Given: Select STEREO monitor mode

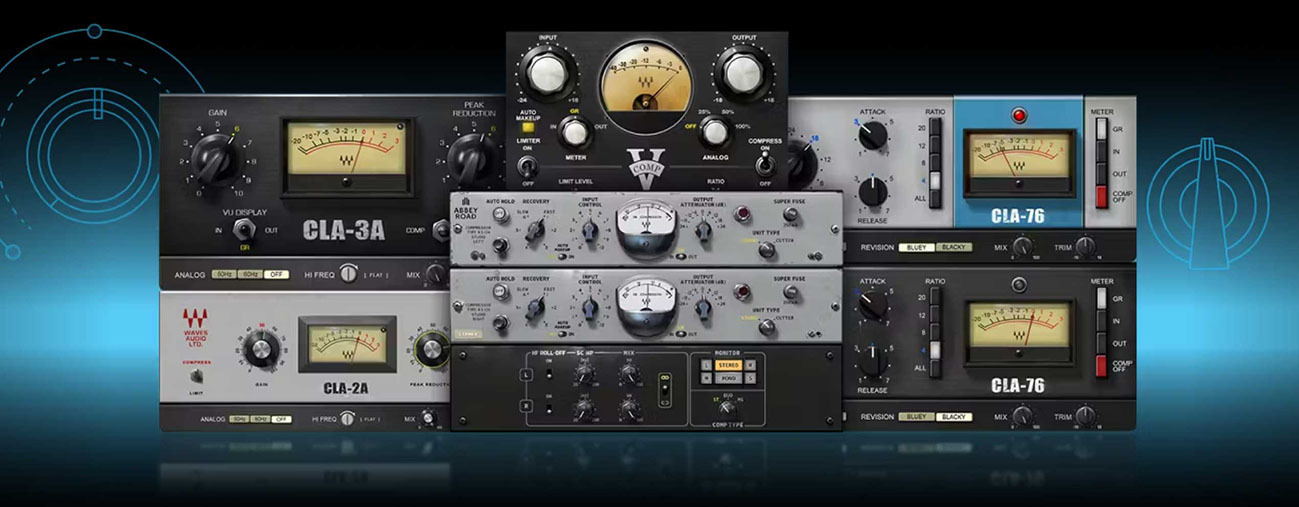Looking at the screenshot, I should point(729,365).
